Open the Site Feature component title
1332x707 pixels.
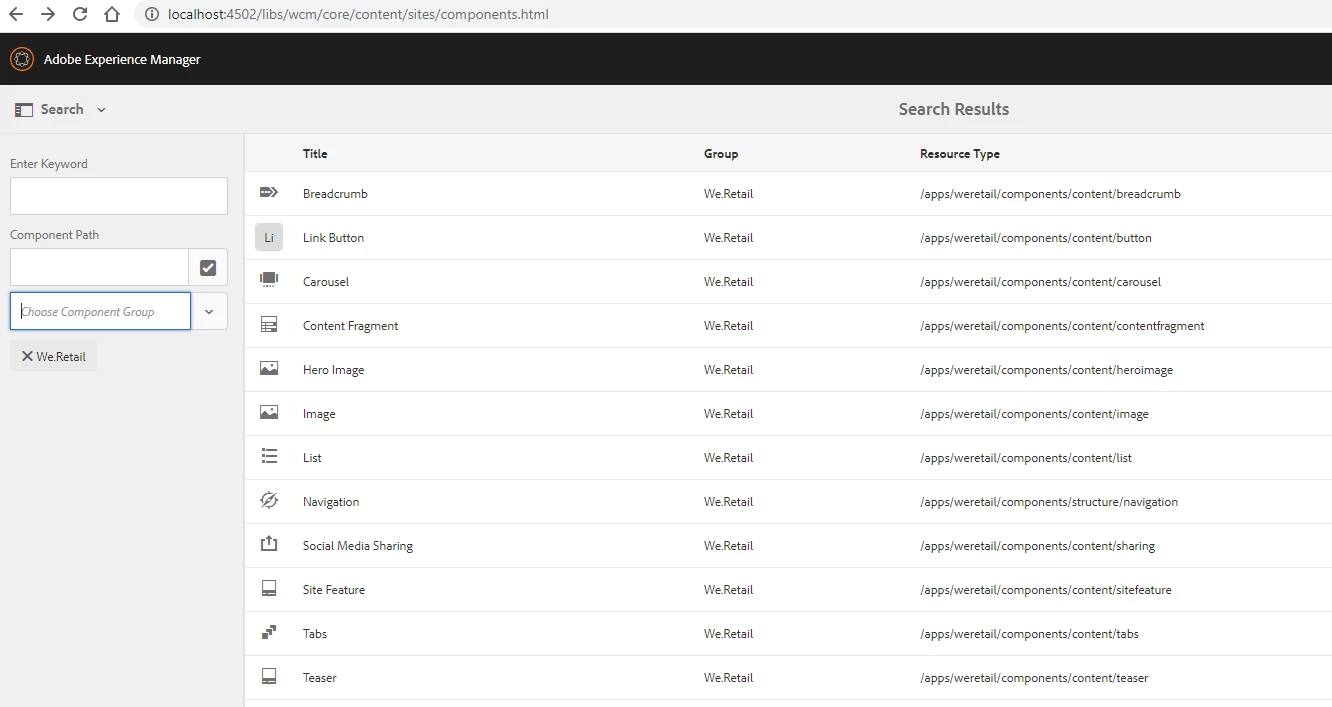coord(334,589)
